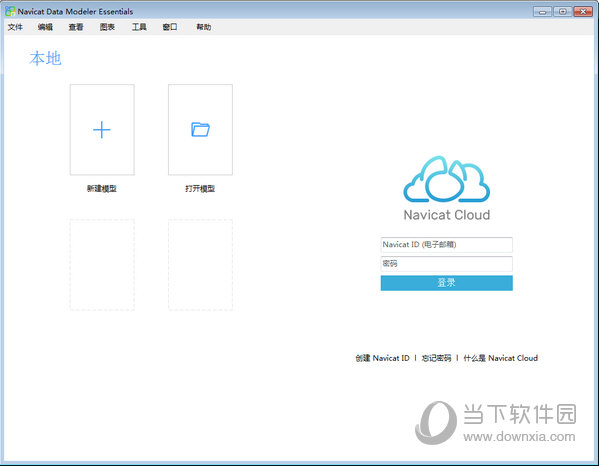Click the Navicat Cloud title text

tap(447, 215)
